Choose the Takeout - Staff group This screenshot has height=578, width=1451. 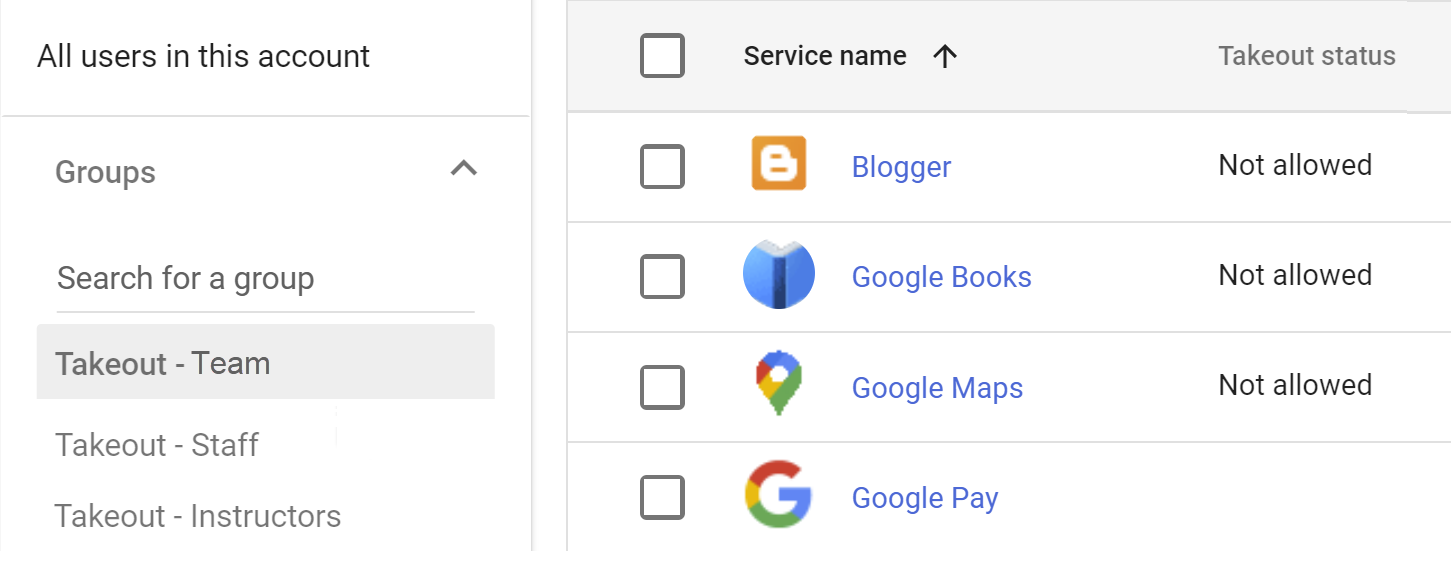click(157, 445)
